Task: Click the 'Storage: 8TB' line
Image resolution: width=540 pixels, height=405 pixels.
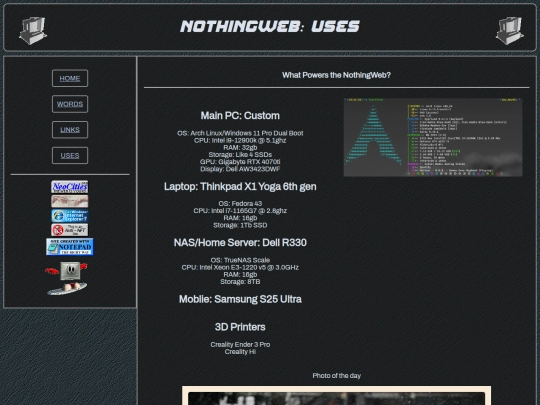Action: click(x=240, y=282)
